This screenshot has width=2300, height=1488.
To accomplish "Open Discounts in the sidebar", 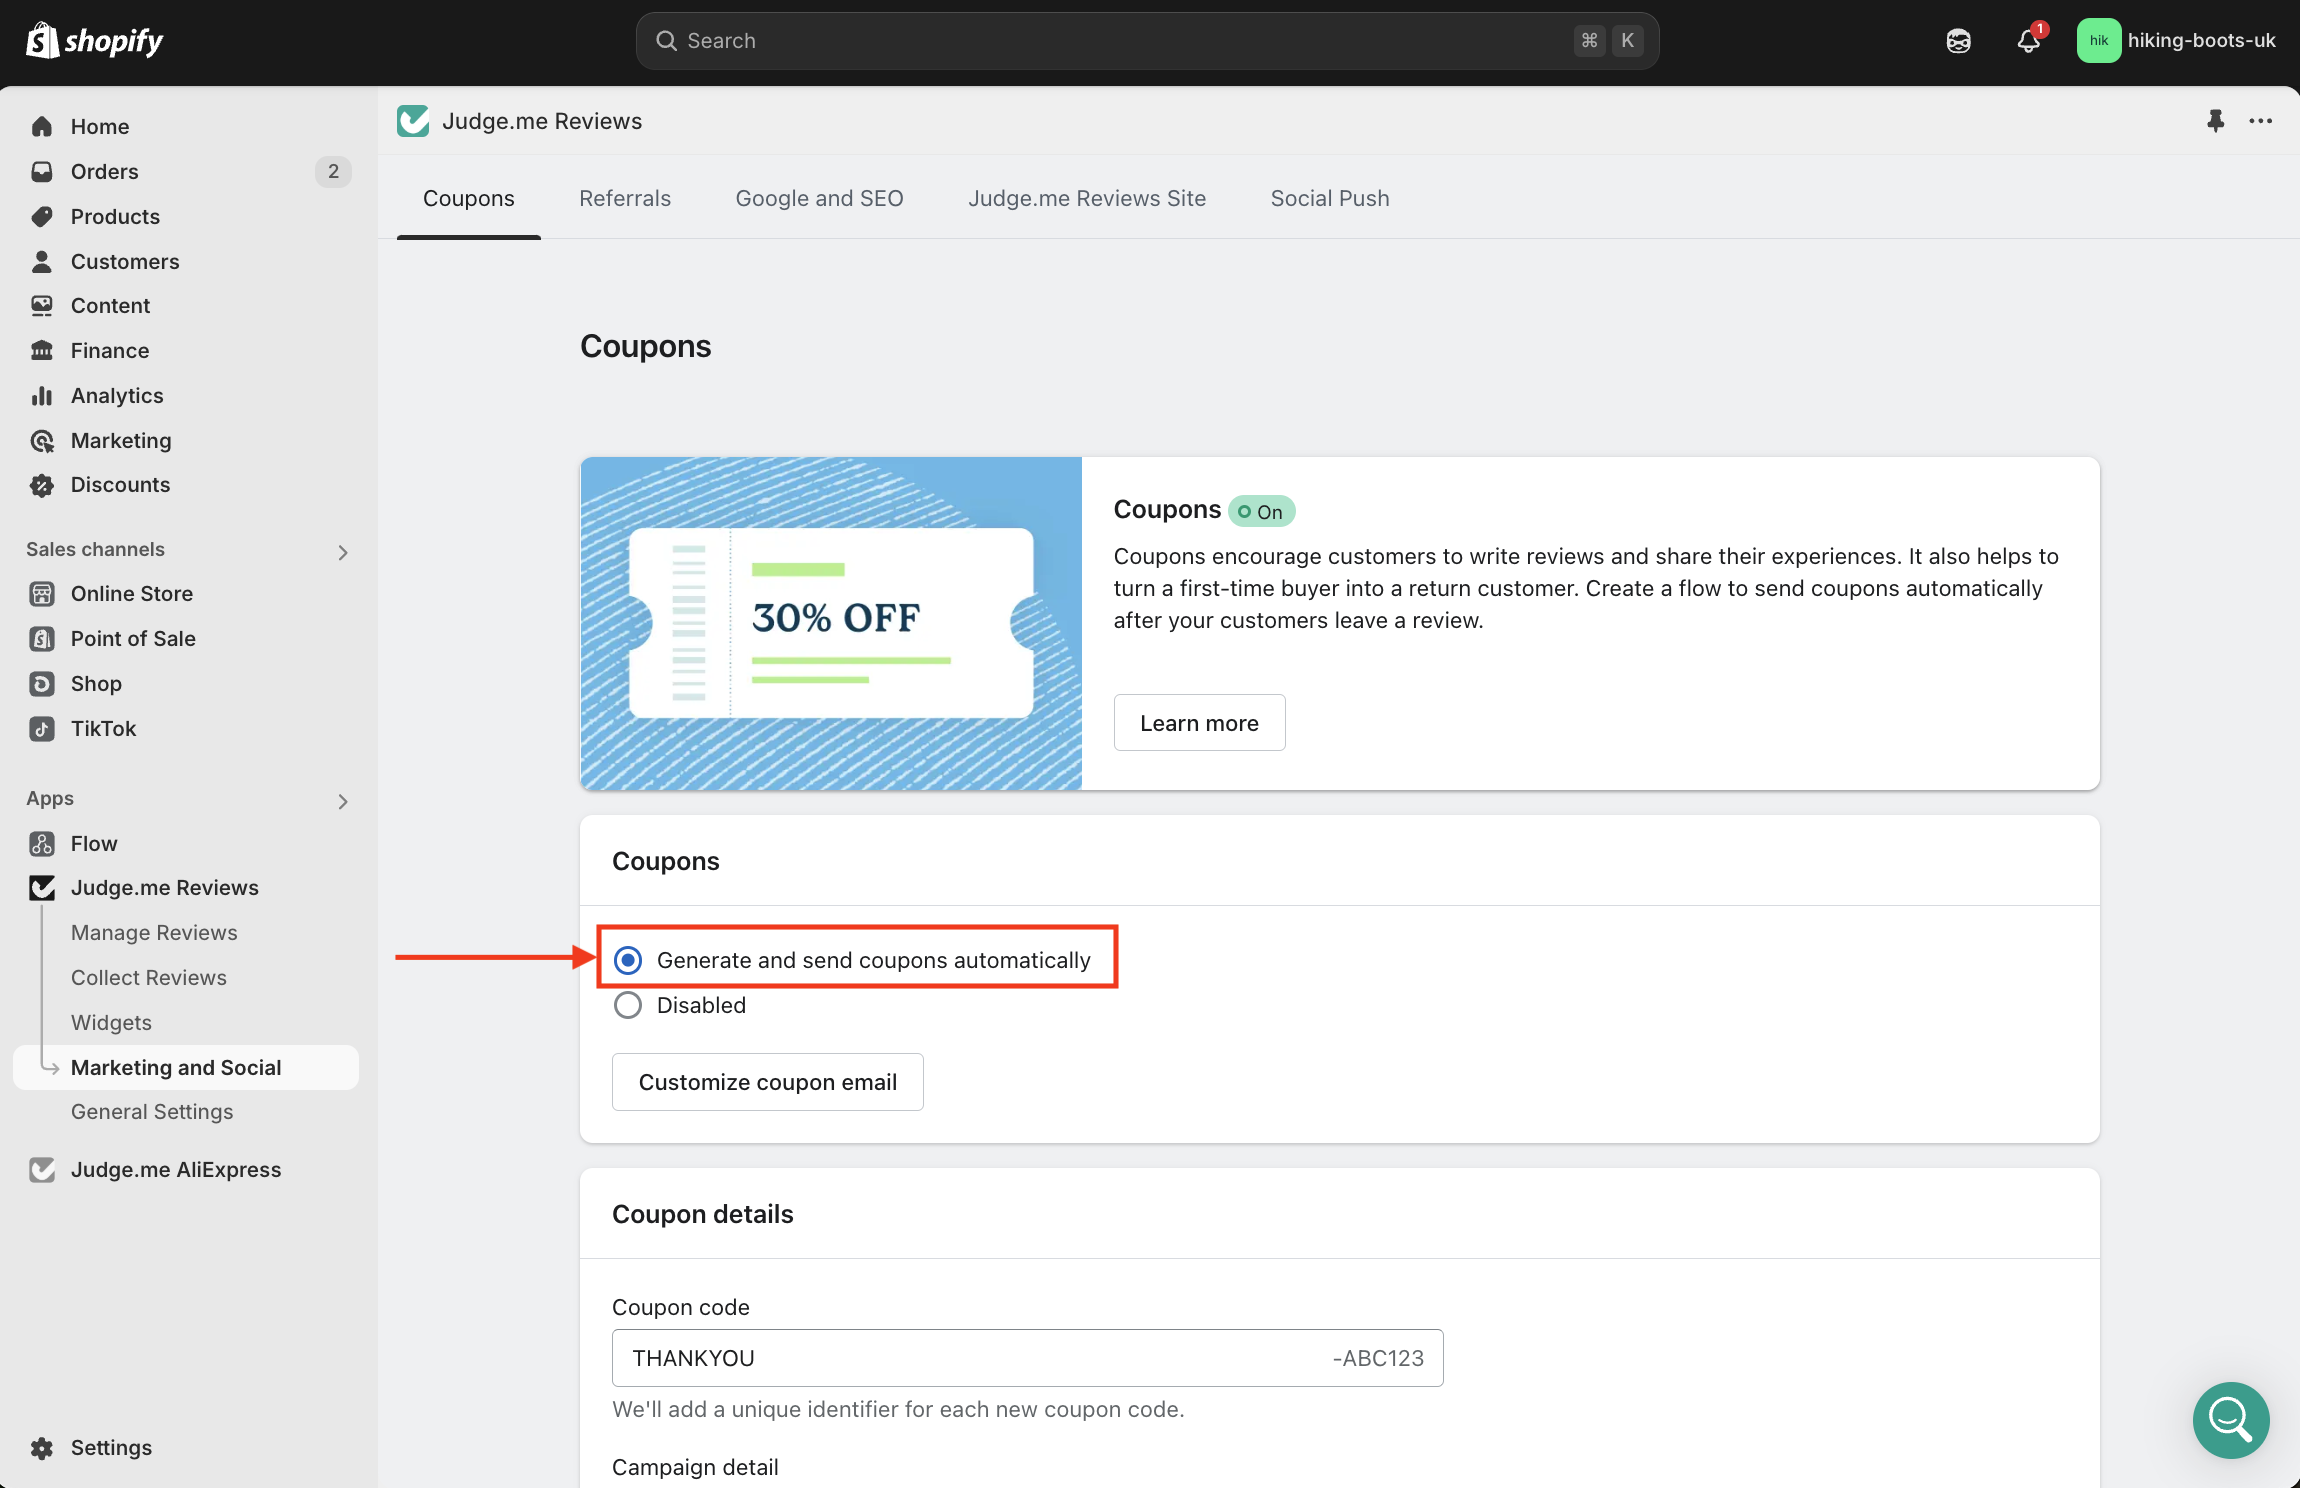I will [x=120, y=485].
